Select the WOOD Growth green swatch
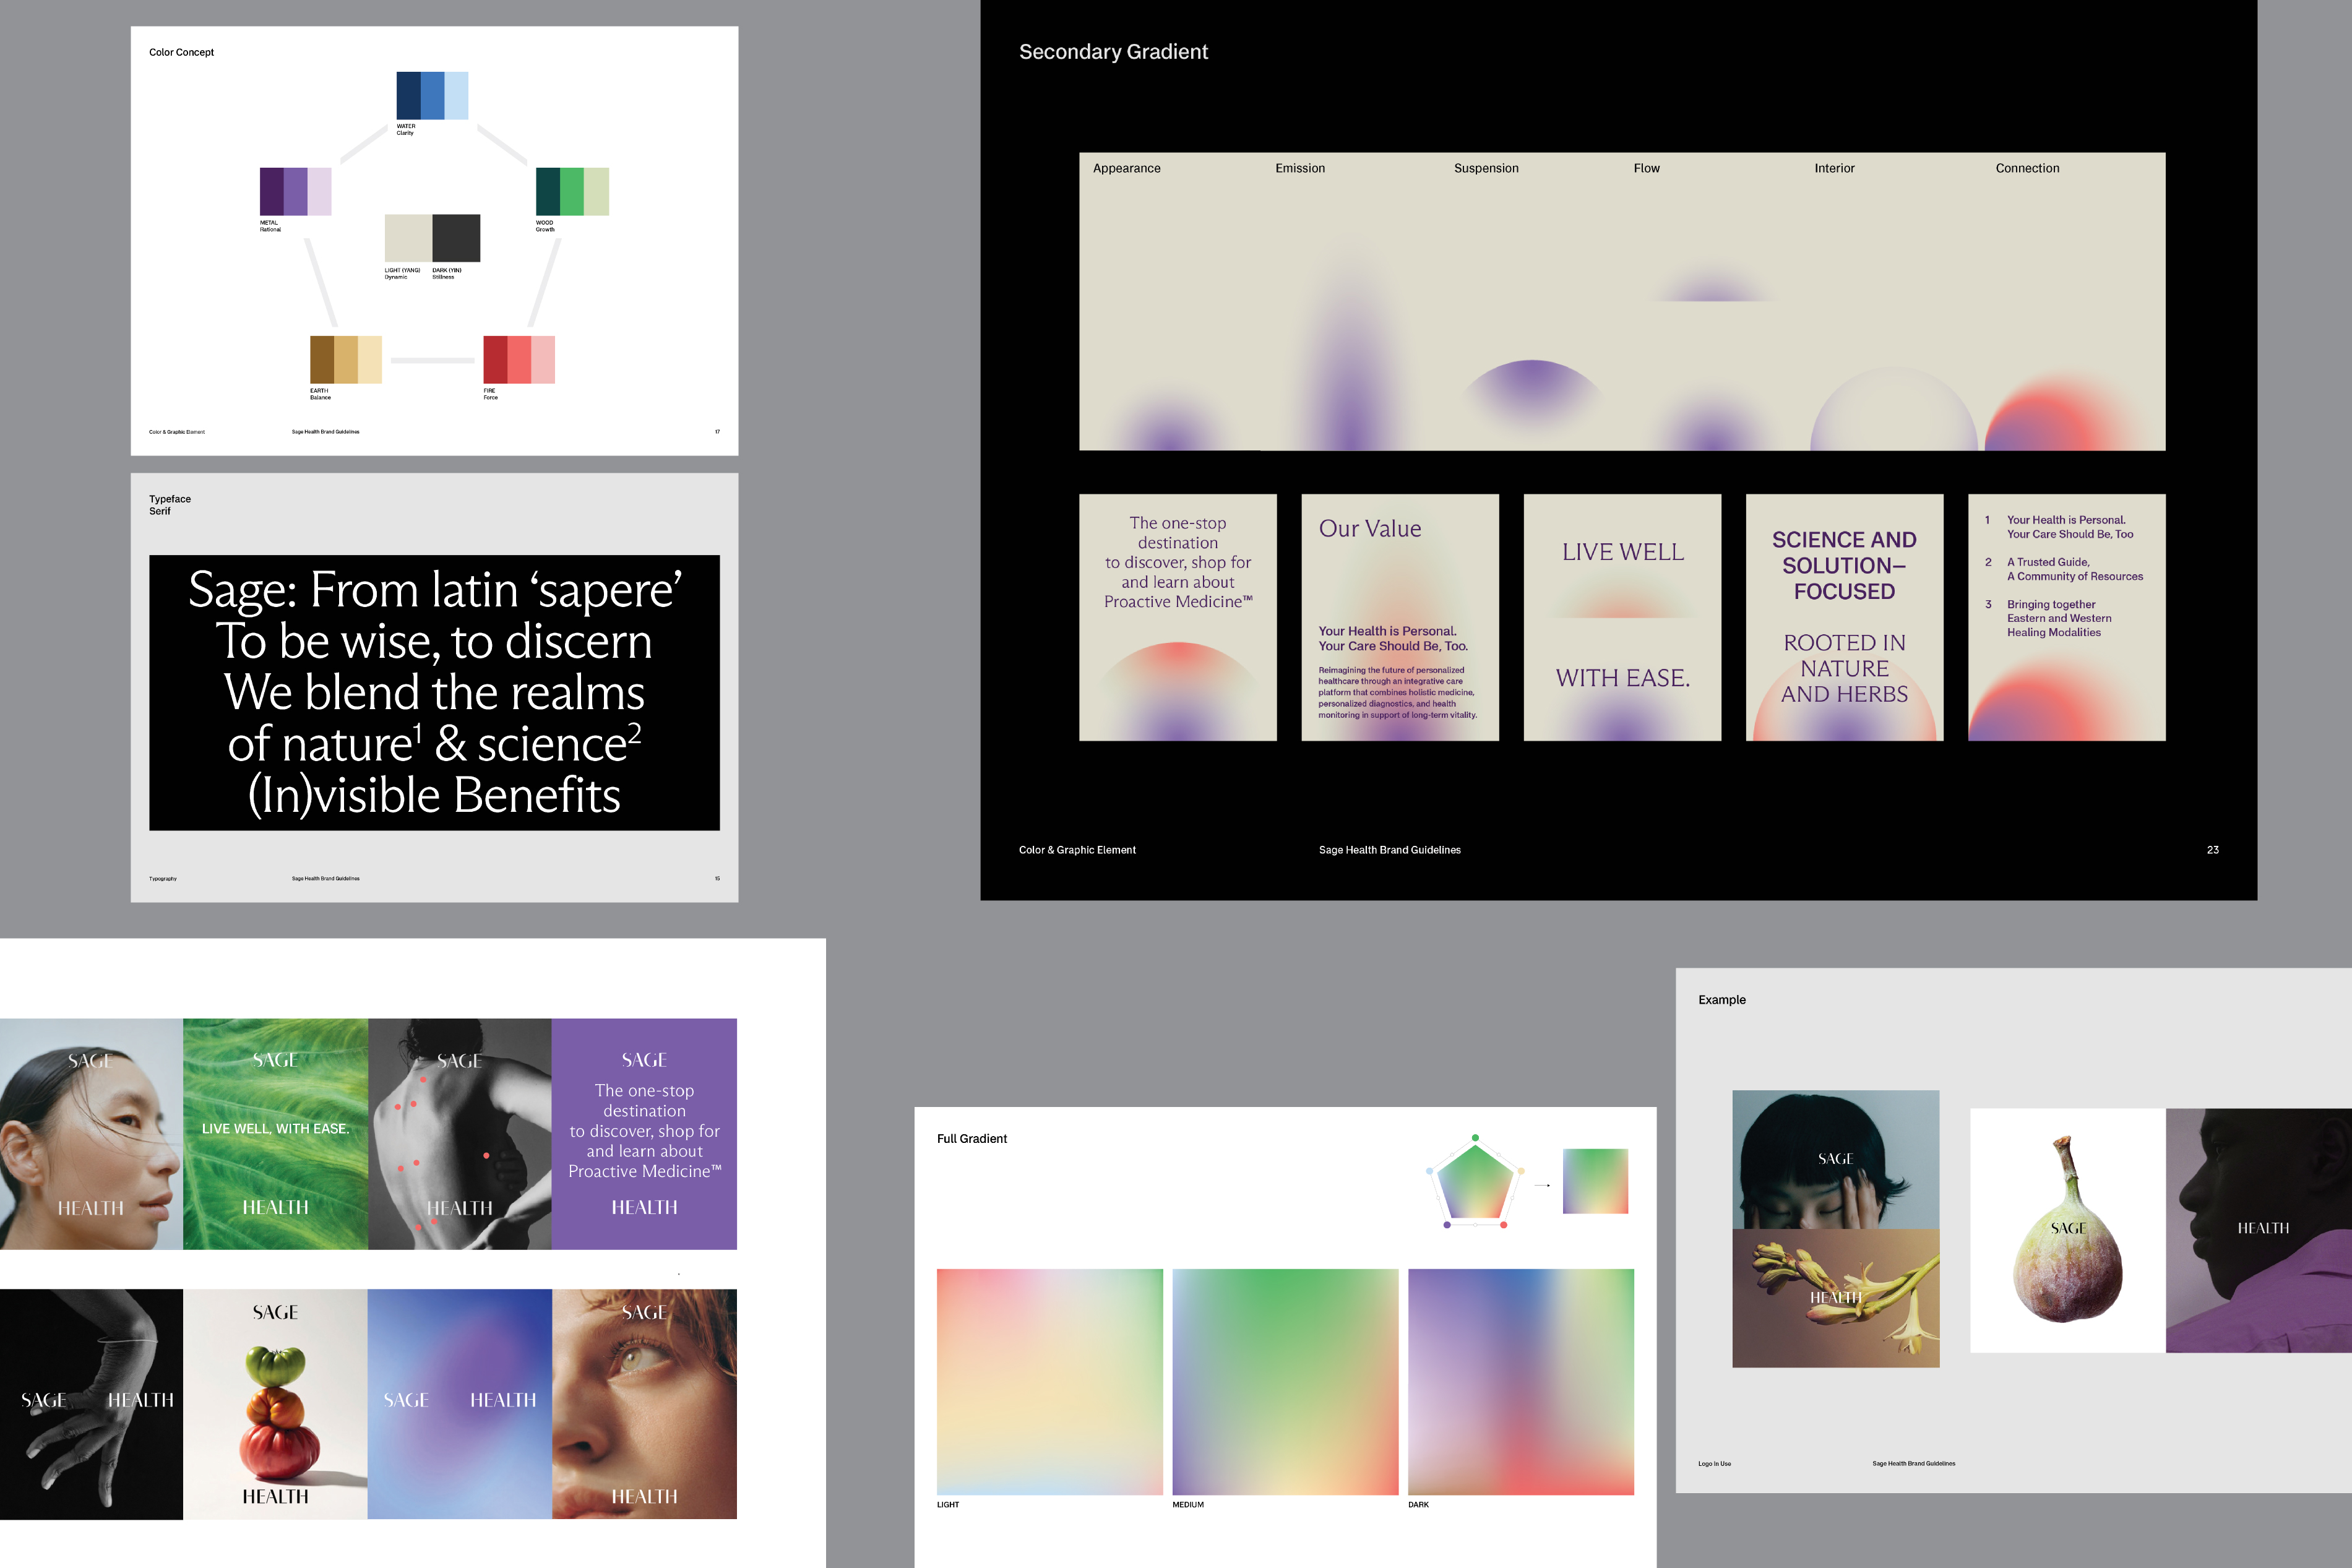The height and width of the screenshot is (1568, 2352). pyautogui.click(x=572, y=191)
